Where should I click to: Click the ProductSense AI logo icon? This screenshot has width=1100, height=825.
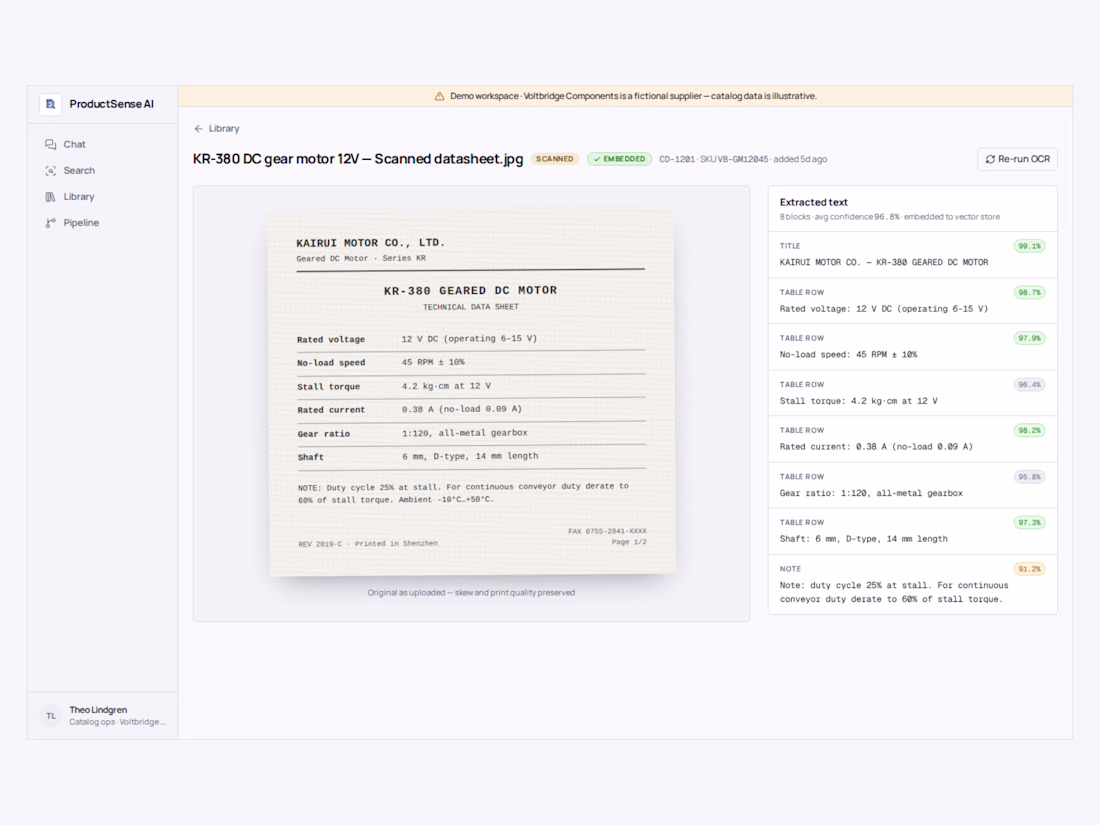point(51,104)
